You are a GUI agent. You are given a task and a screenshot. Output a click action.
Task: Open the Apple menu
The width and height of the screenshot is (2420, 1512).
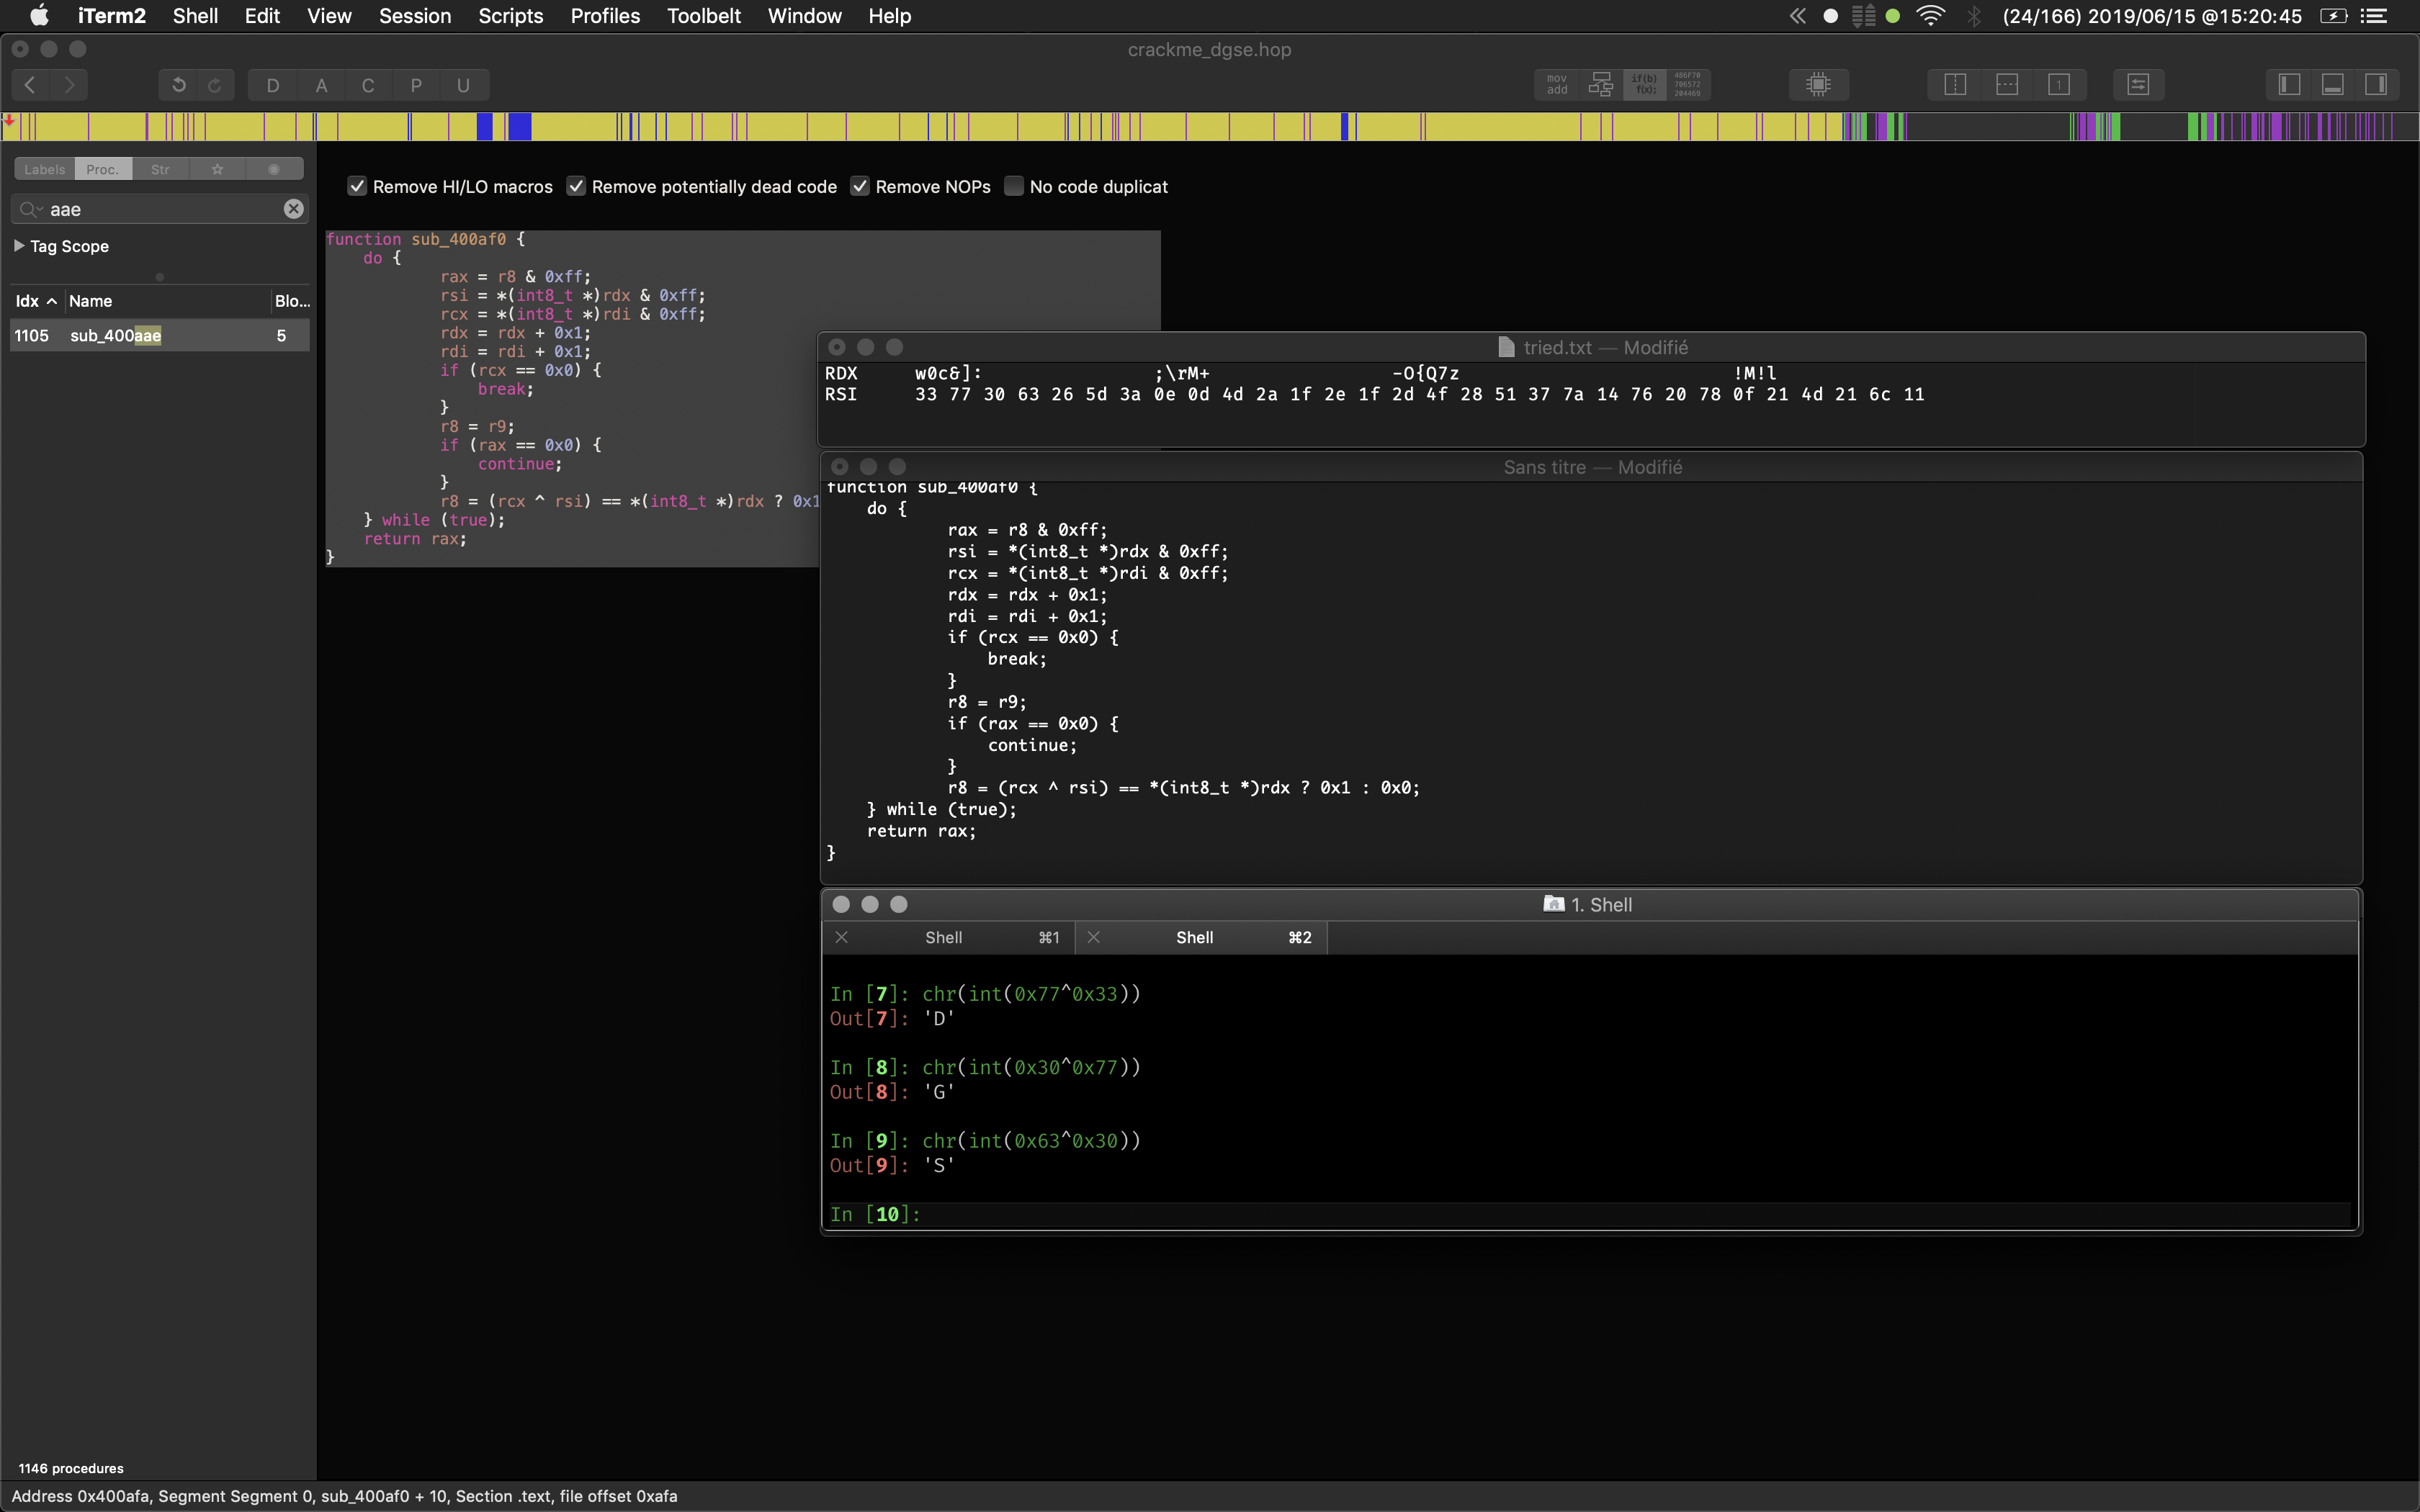[39, 16]
